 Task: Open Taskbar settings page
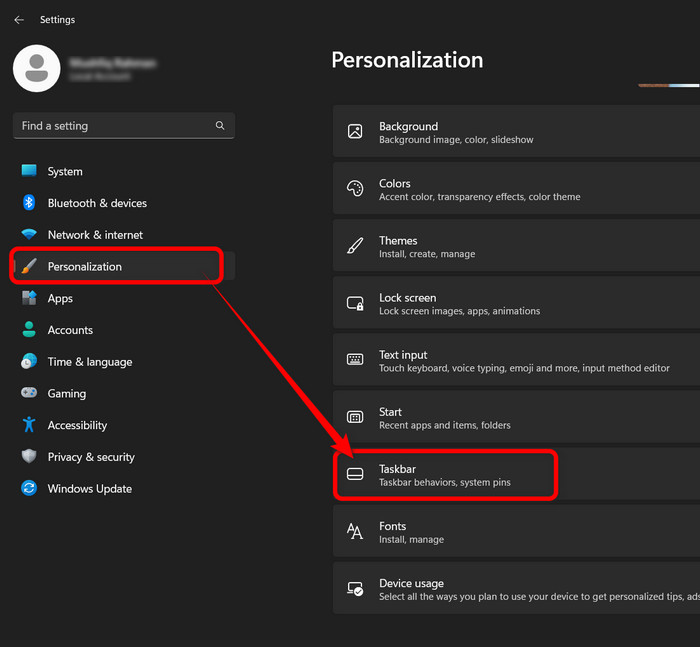point(516,474)
